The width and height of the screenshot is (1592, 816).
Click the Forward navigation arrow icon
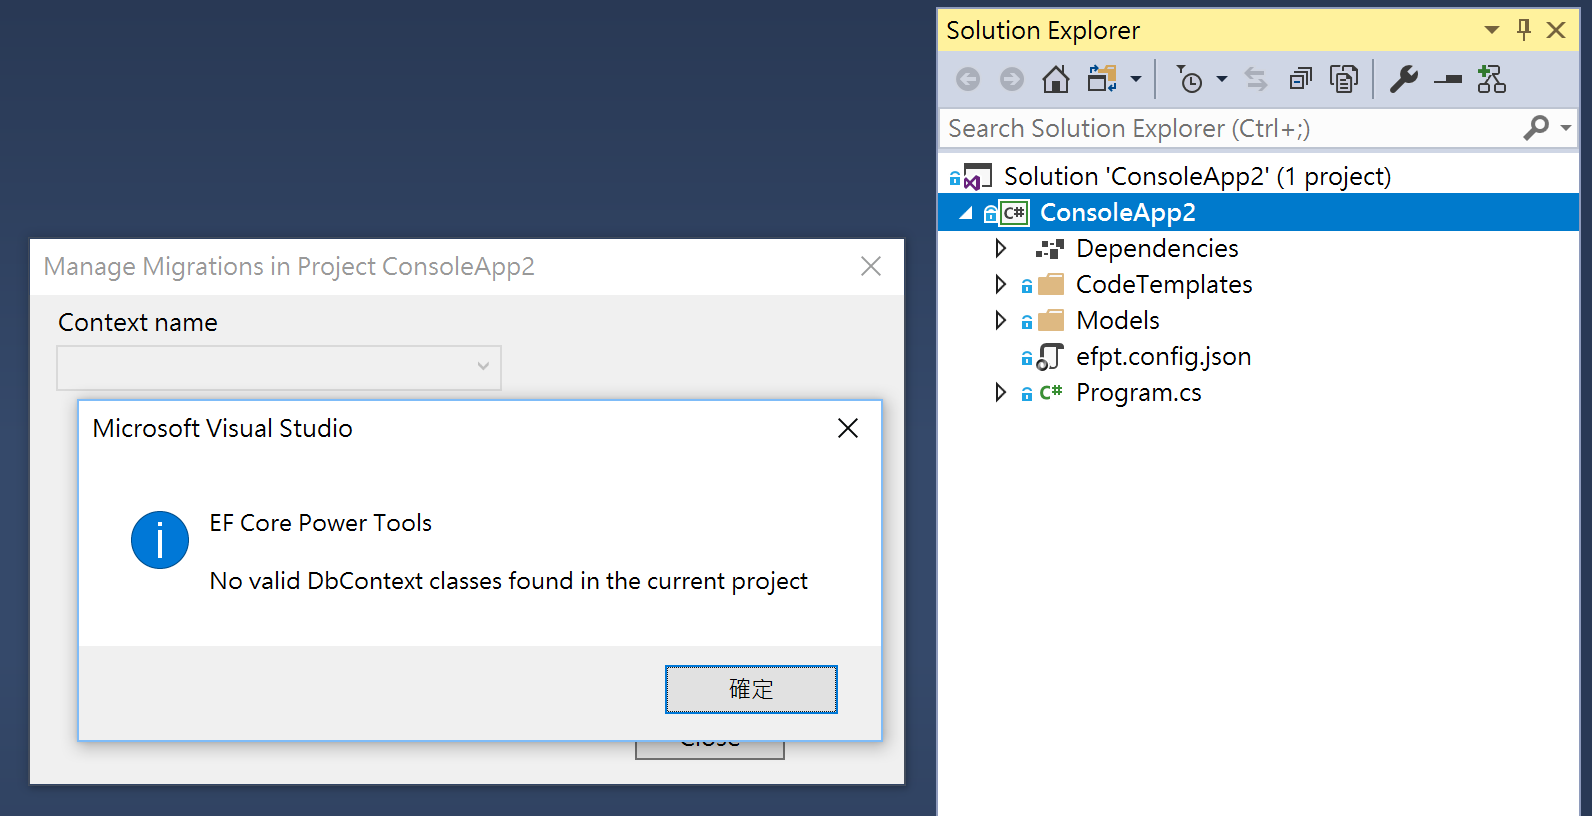pyautogui.click(x=1012, y=79)
